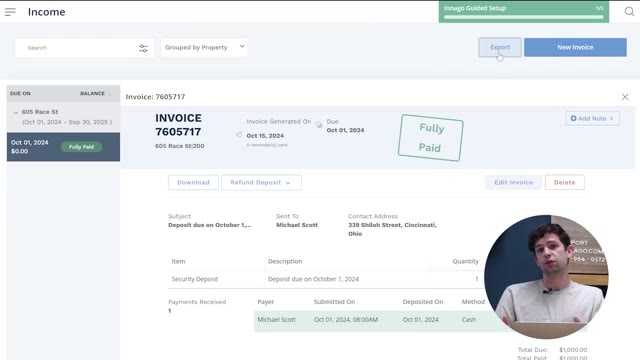
Task: Open the Refund Deposit dropdown
Action: [x=261, y=182]
